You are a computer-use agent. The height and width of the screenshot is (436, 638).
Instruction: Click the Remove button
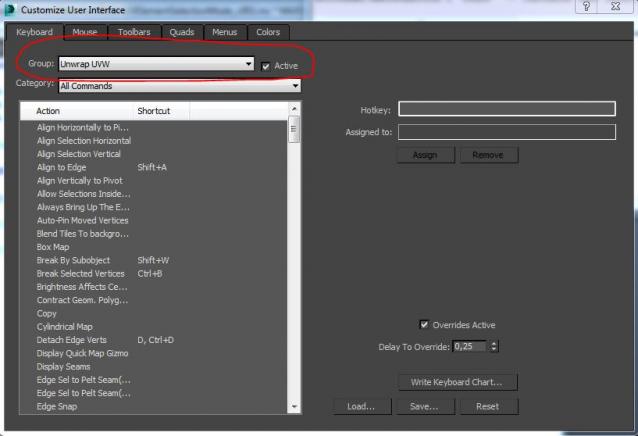[488, 155]
